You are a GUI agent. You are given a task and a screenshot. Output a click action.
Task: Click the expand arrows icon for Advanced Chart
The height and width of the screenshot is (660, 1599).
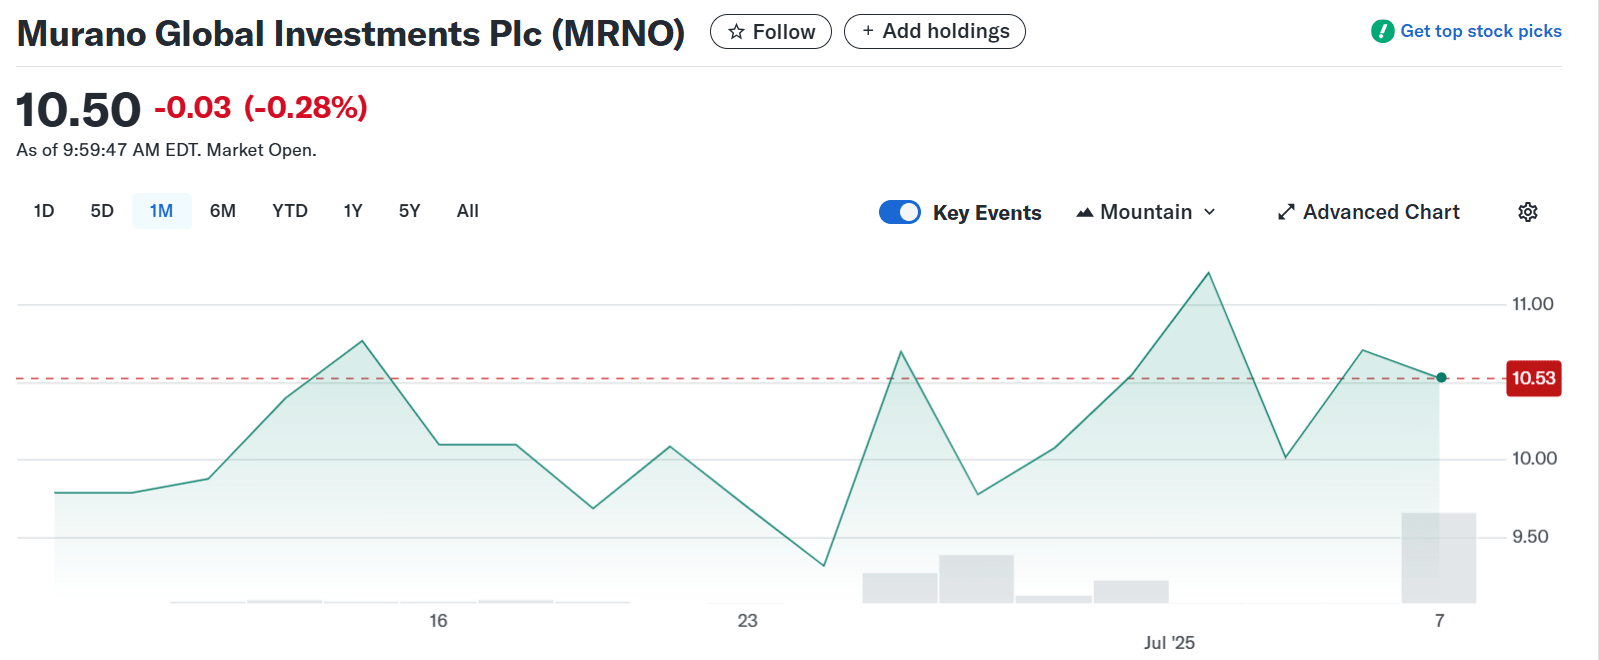coord(1286,212)
